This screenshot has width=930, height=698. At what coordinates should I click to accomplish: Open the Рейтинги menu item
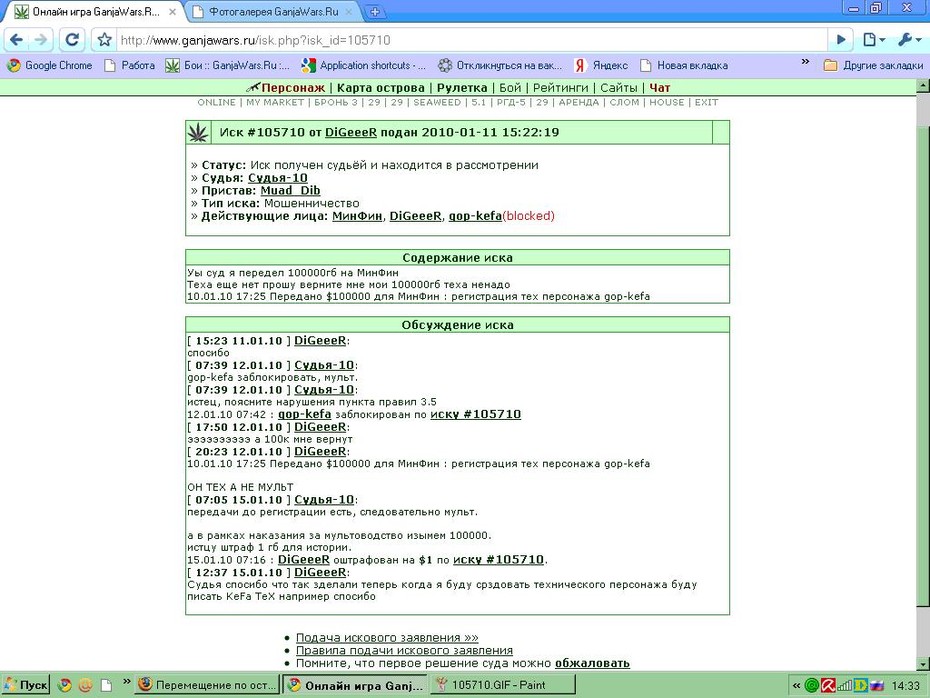pos(560,88)
